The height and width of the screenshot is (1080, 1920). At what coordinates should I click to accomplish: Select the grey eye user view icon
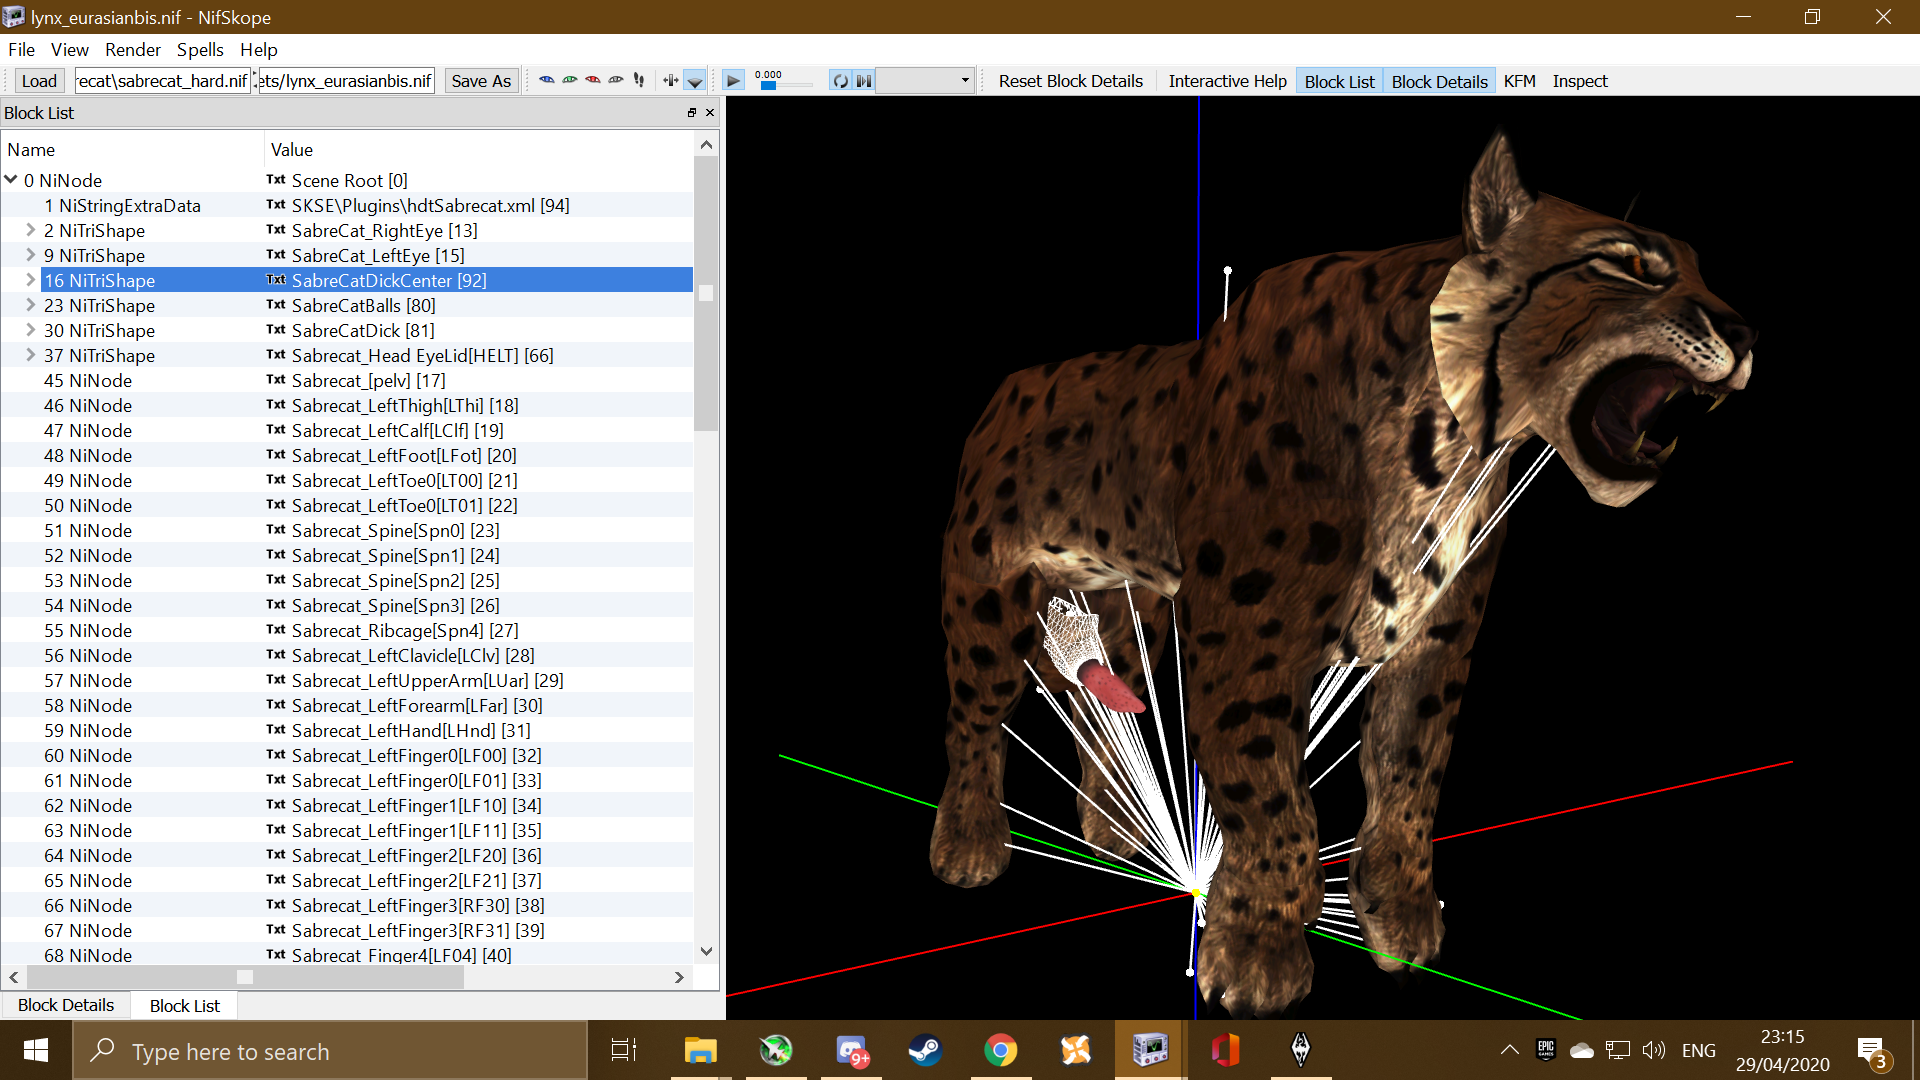pos(616,81)
